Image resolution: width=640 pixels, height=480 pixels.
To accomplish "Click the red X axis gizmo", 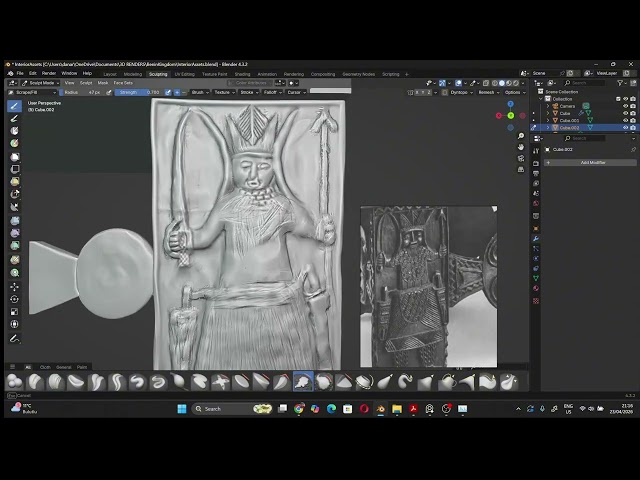I will 499,116.
